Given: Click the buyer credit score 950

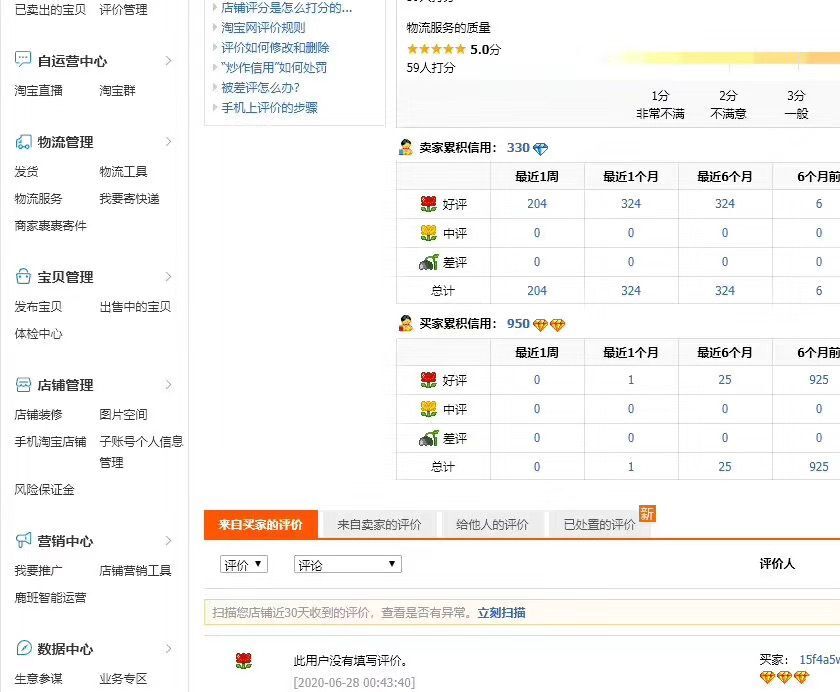Looking at the screenshot, I should coord(518,324).
